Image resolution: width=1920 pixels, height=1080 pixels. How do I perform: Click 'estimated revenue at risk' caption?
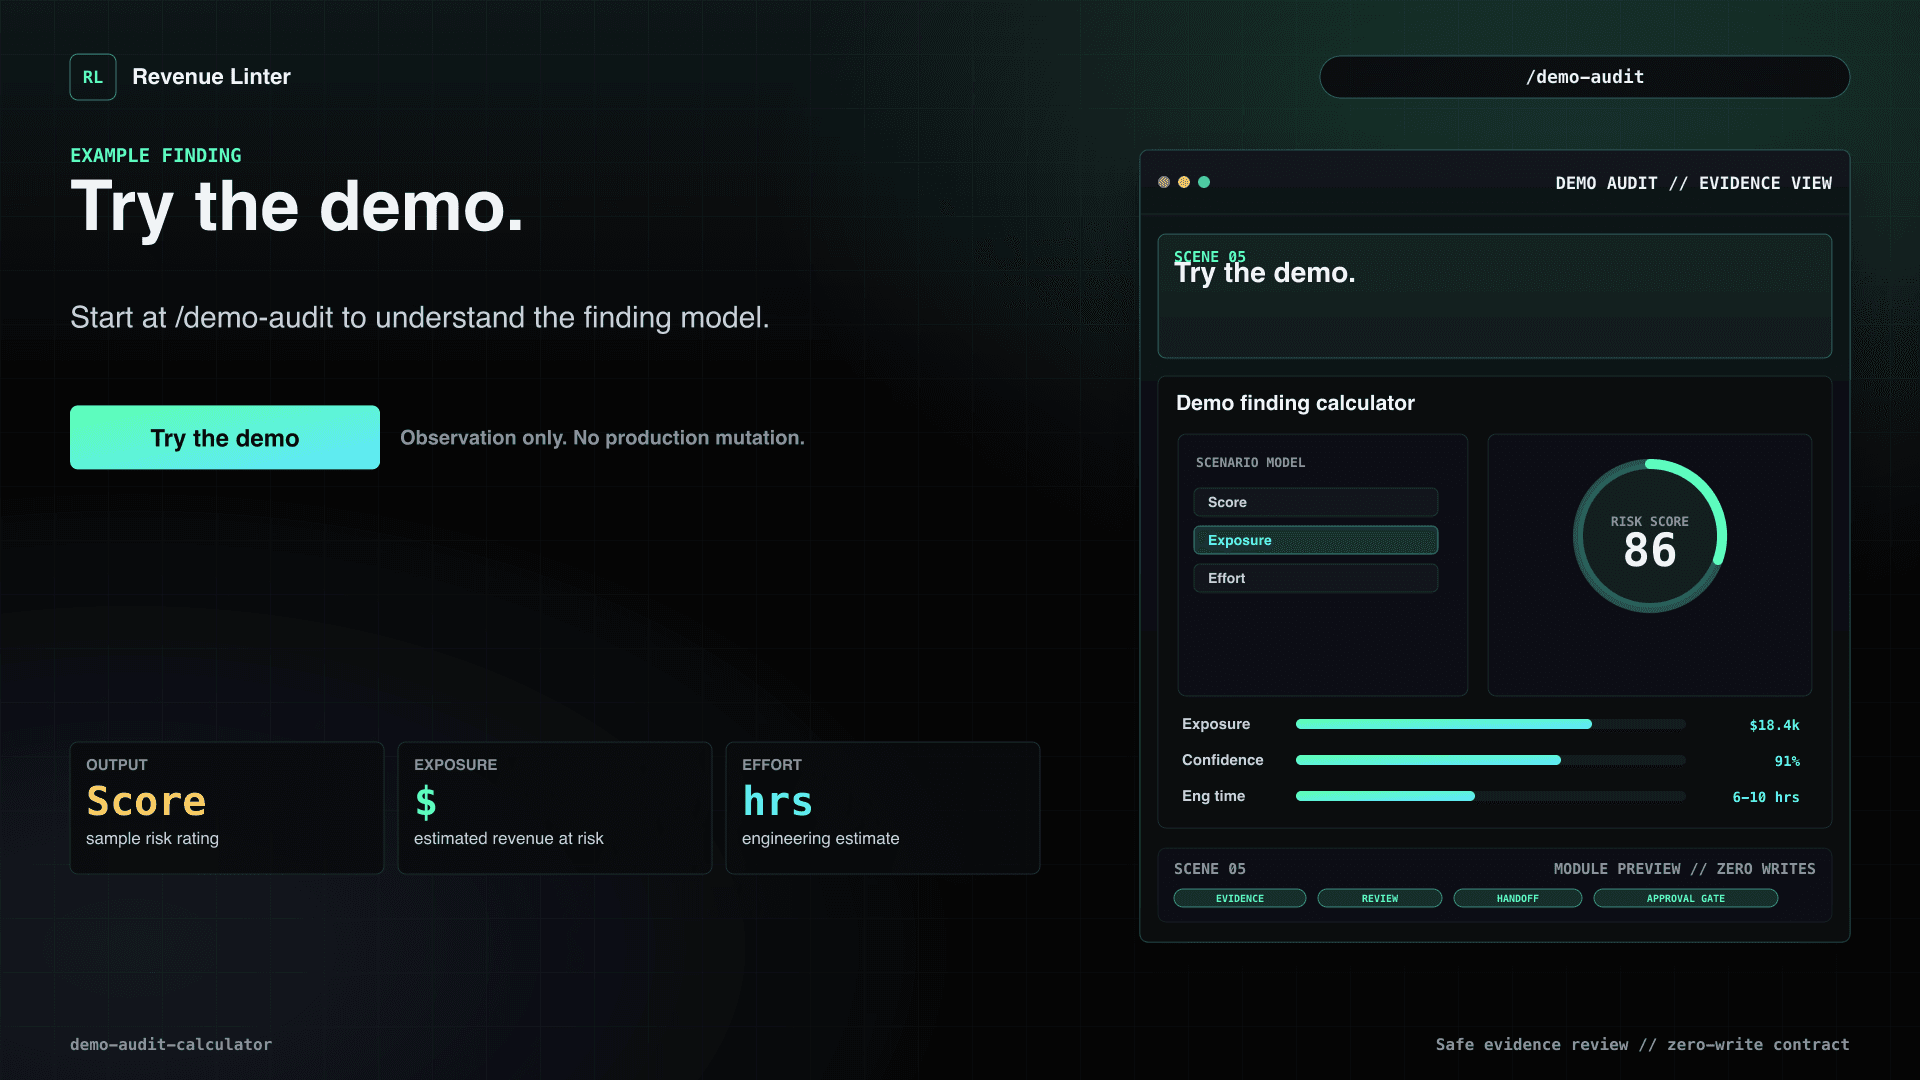pyautogui.click(x=508, y=839)
